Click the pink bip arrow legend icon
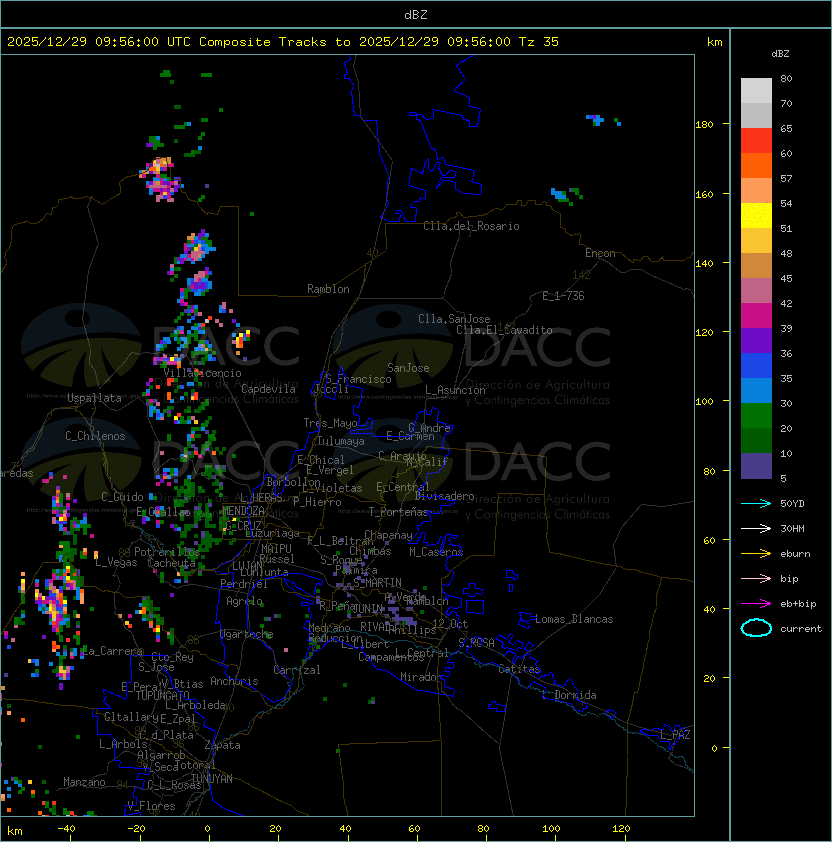The image size is (832, 842). point(756,578)
